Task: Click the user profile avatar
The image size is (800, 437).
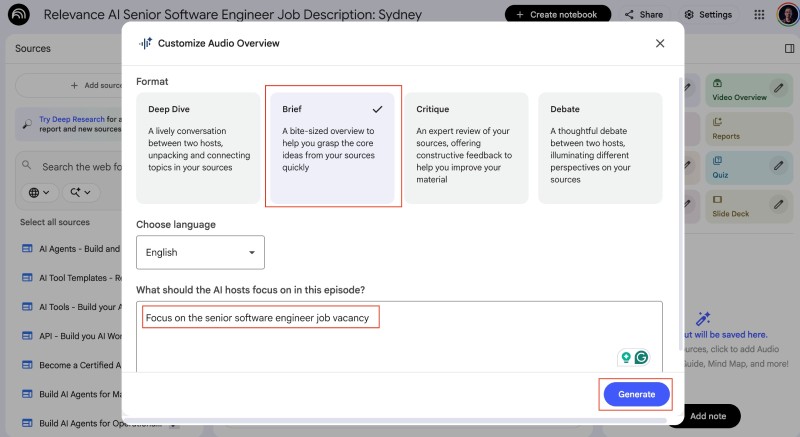Action: [785, 15]
